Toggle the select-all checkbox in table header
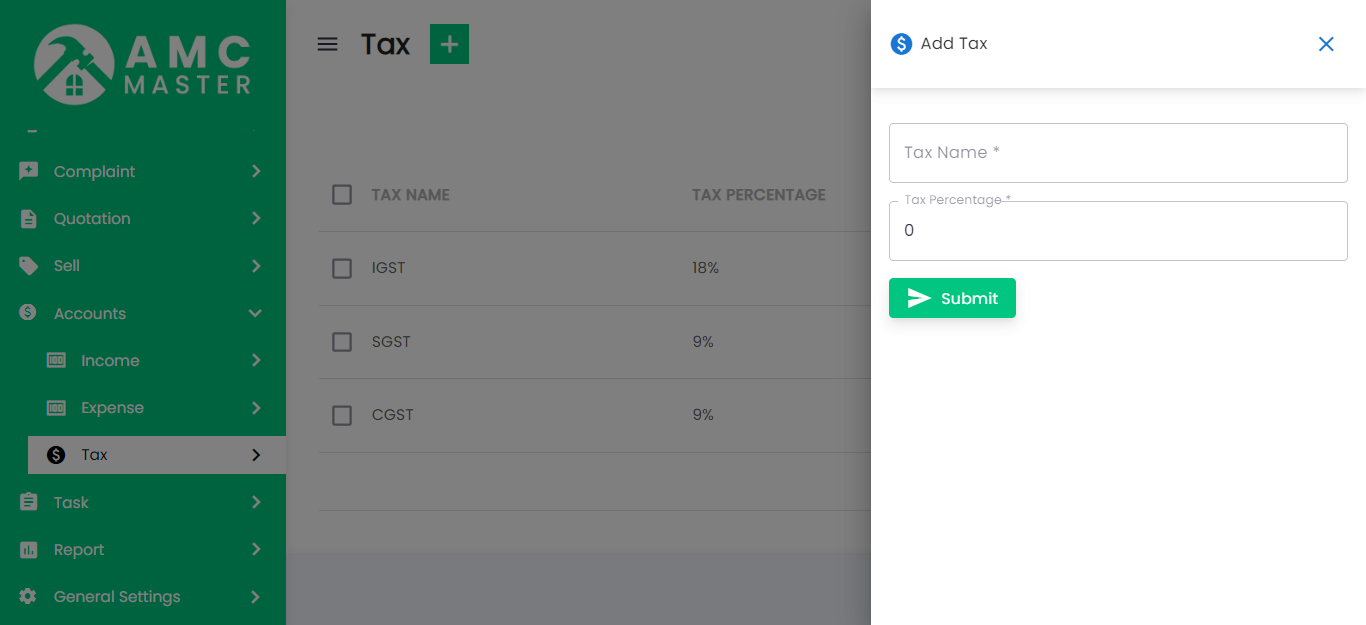The width and height of the screenshot is (1366, 625). point(341,194)
